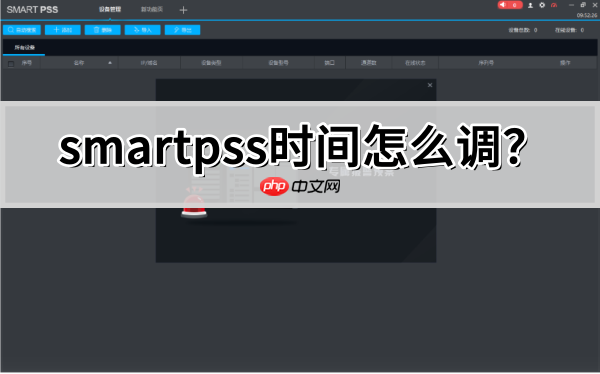Click the IP/域名 column header
The width and height of the screenshot is (600, 374).
tap(149, 63)
